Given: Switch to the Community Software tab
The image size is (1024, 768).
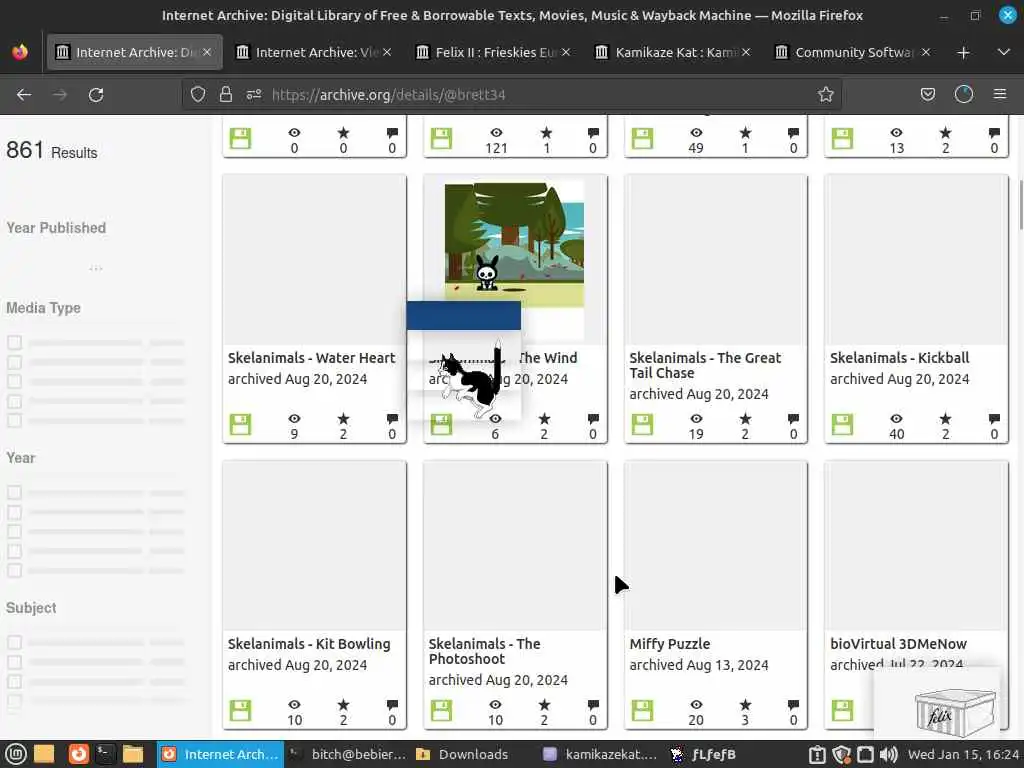Looking at the screenshot, I should pyautogui.click(x=852, y=52).
